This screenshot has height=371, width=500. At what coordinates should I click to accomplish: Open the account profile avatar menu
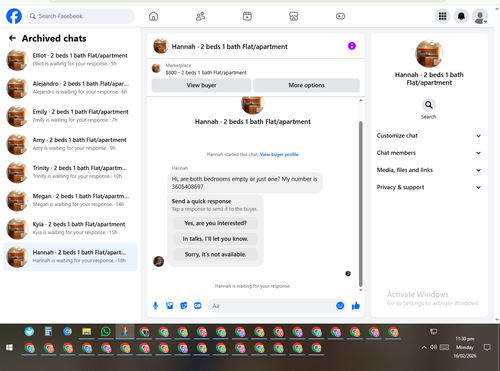pos(480,16)
